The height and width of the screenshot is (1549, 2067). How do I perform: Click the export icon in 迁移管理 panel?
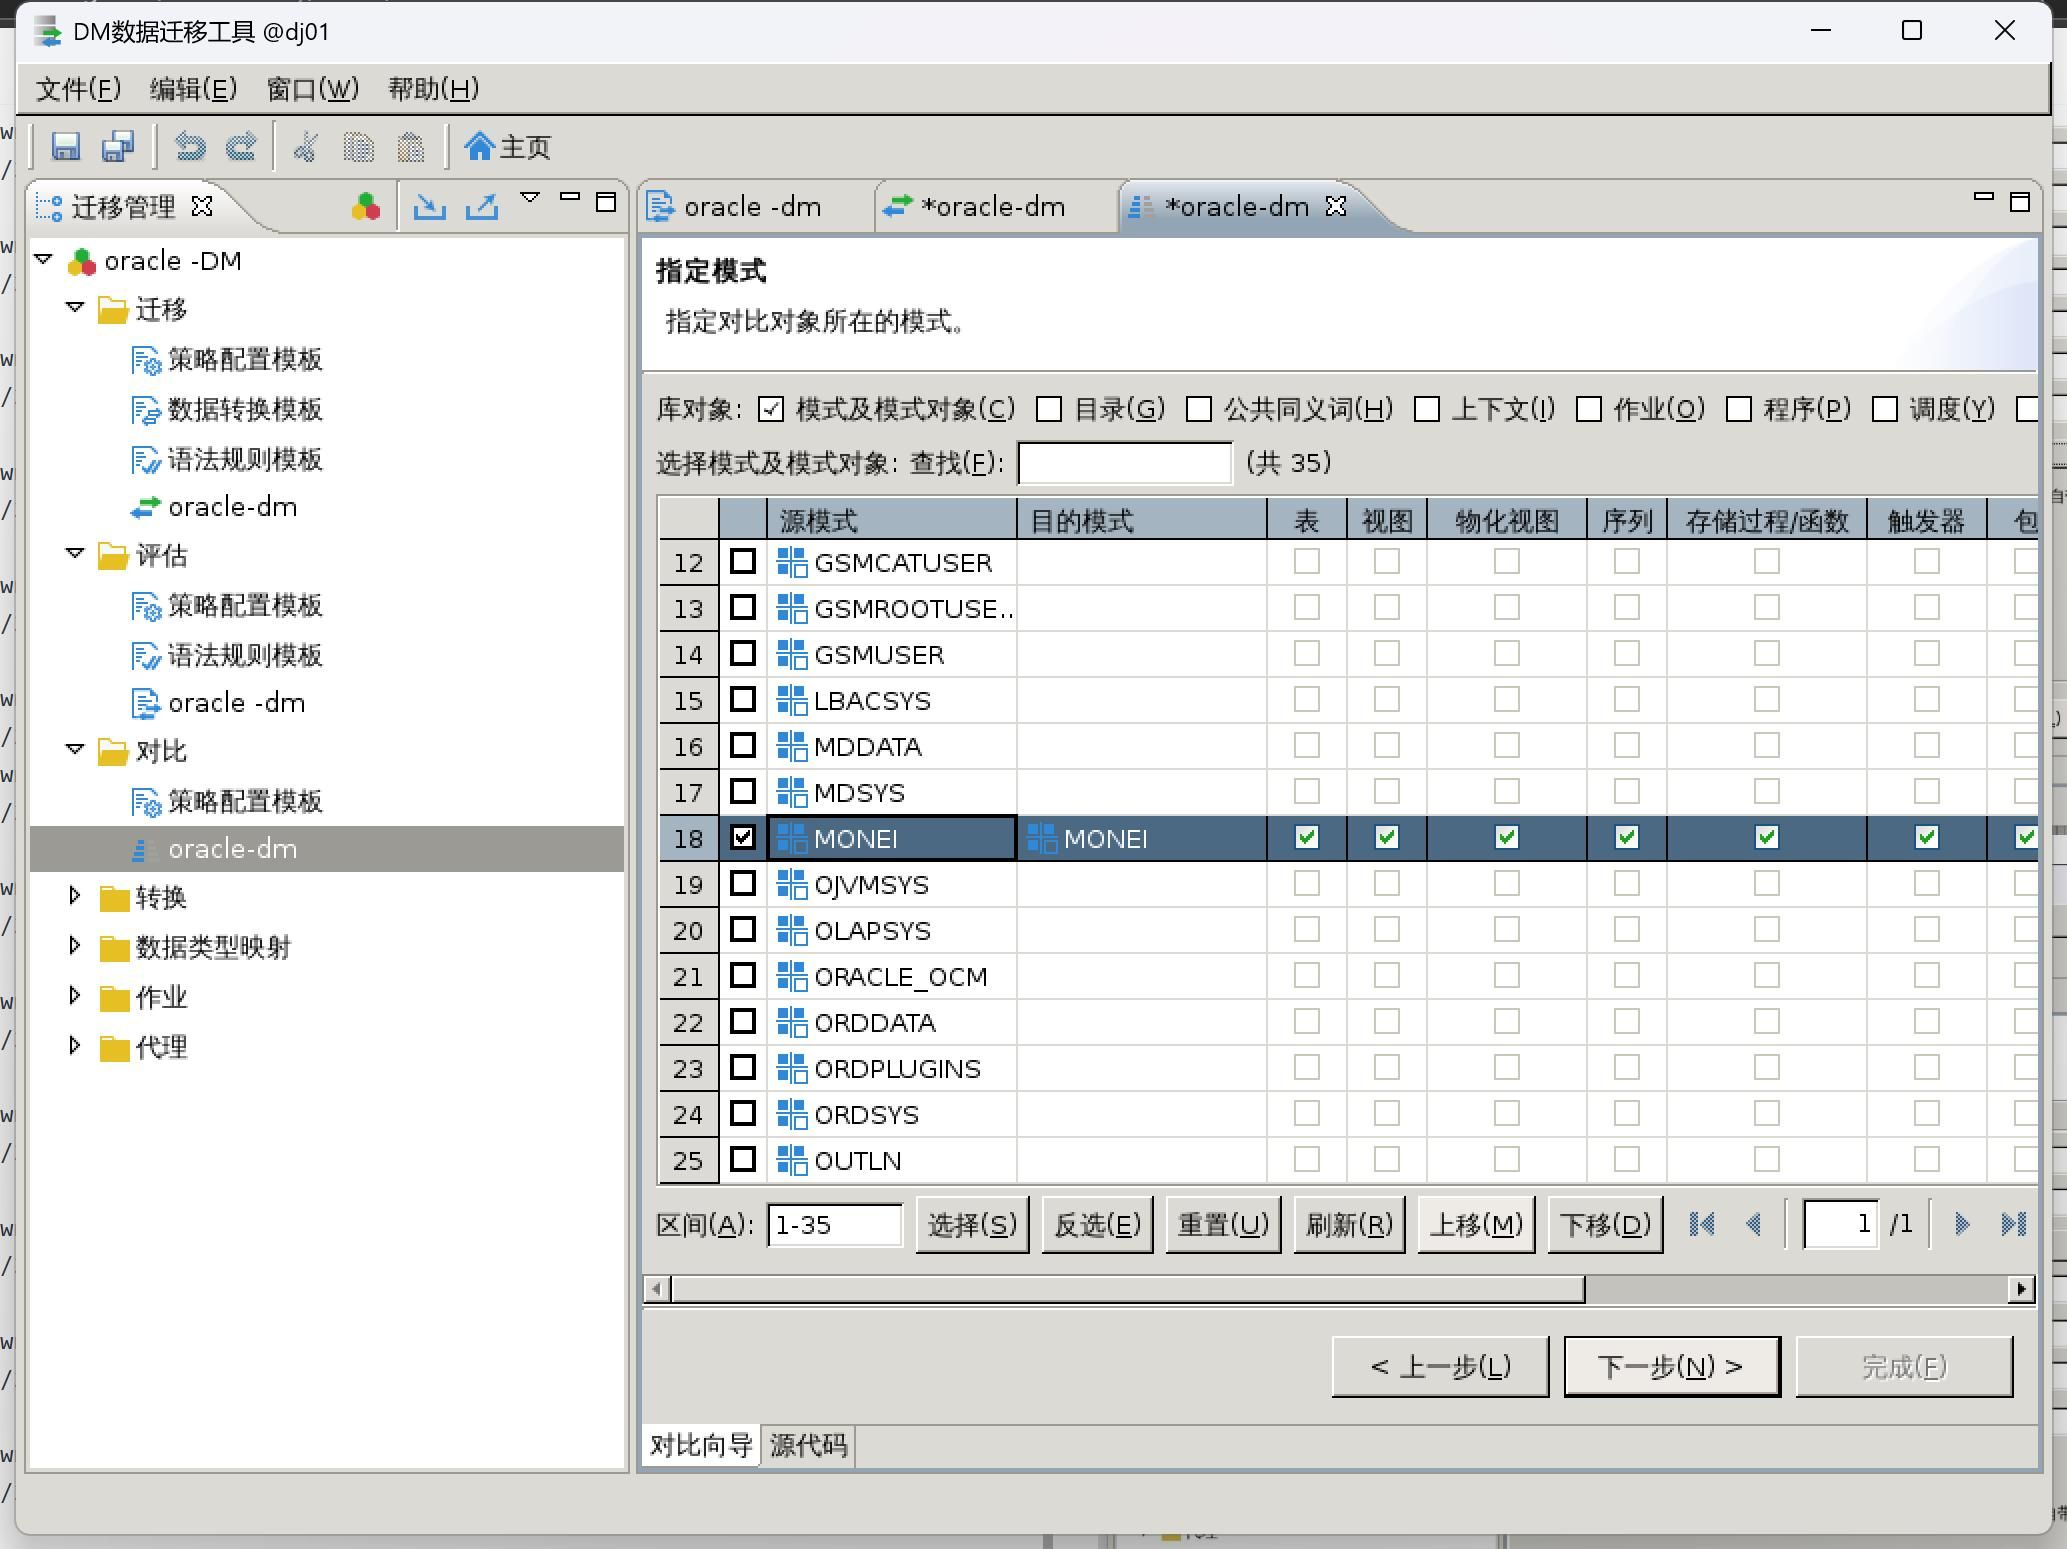click(x=482, y=207)
